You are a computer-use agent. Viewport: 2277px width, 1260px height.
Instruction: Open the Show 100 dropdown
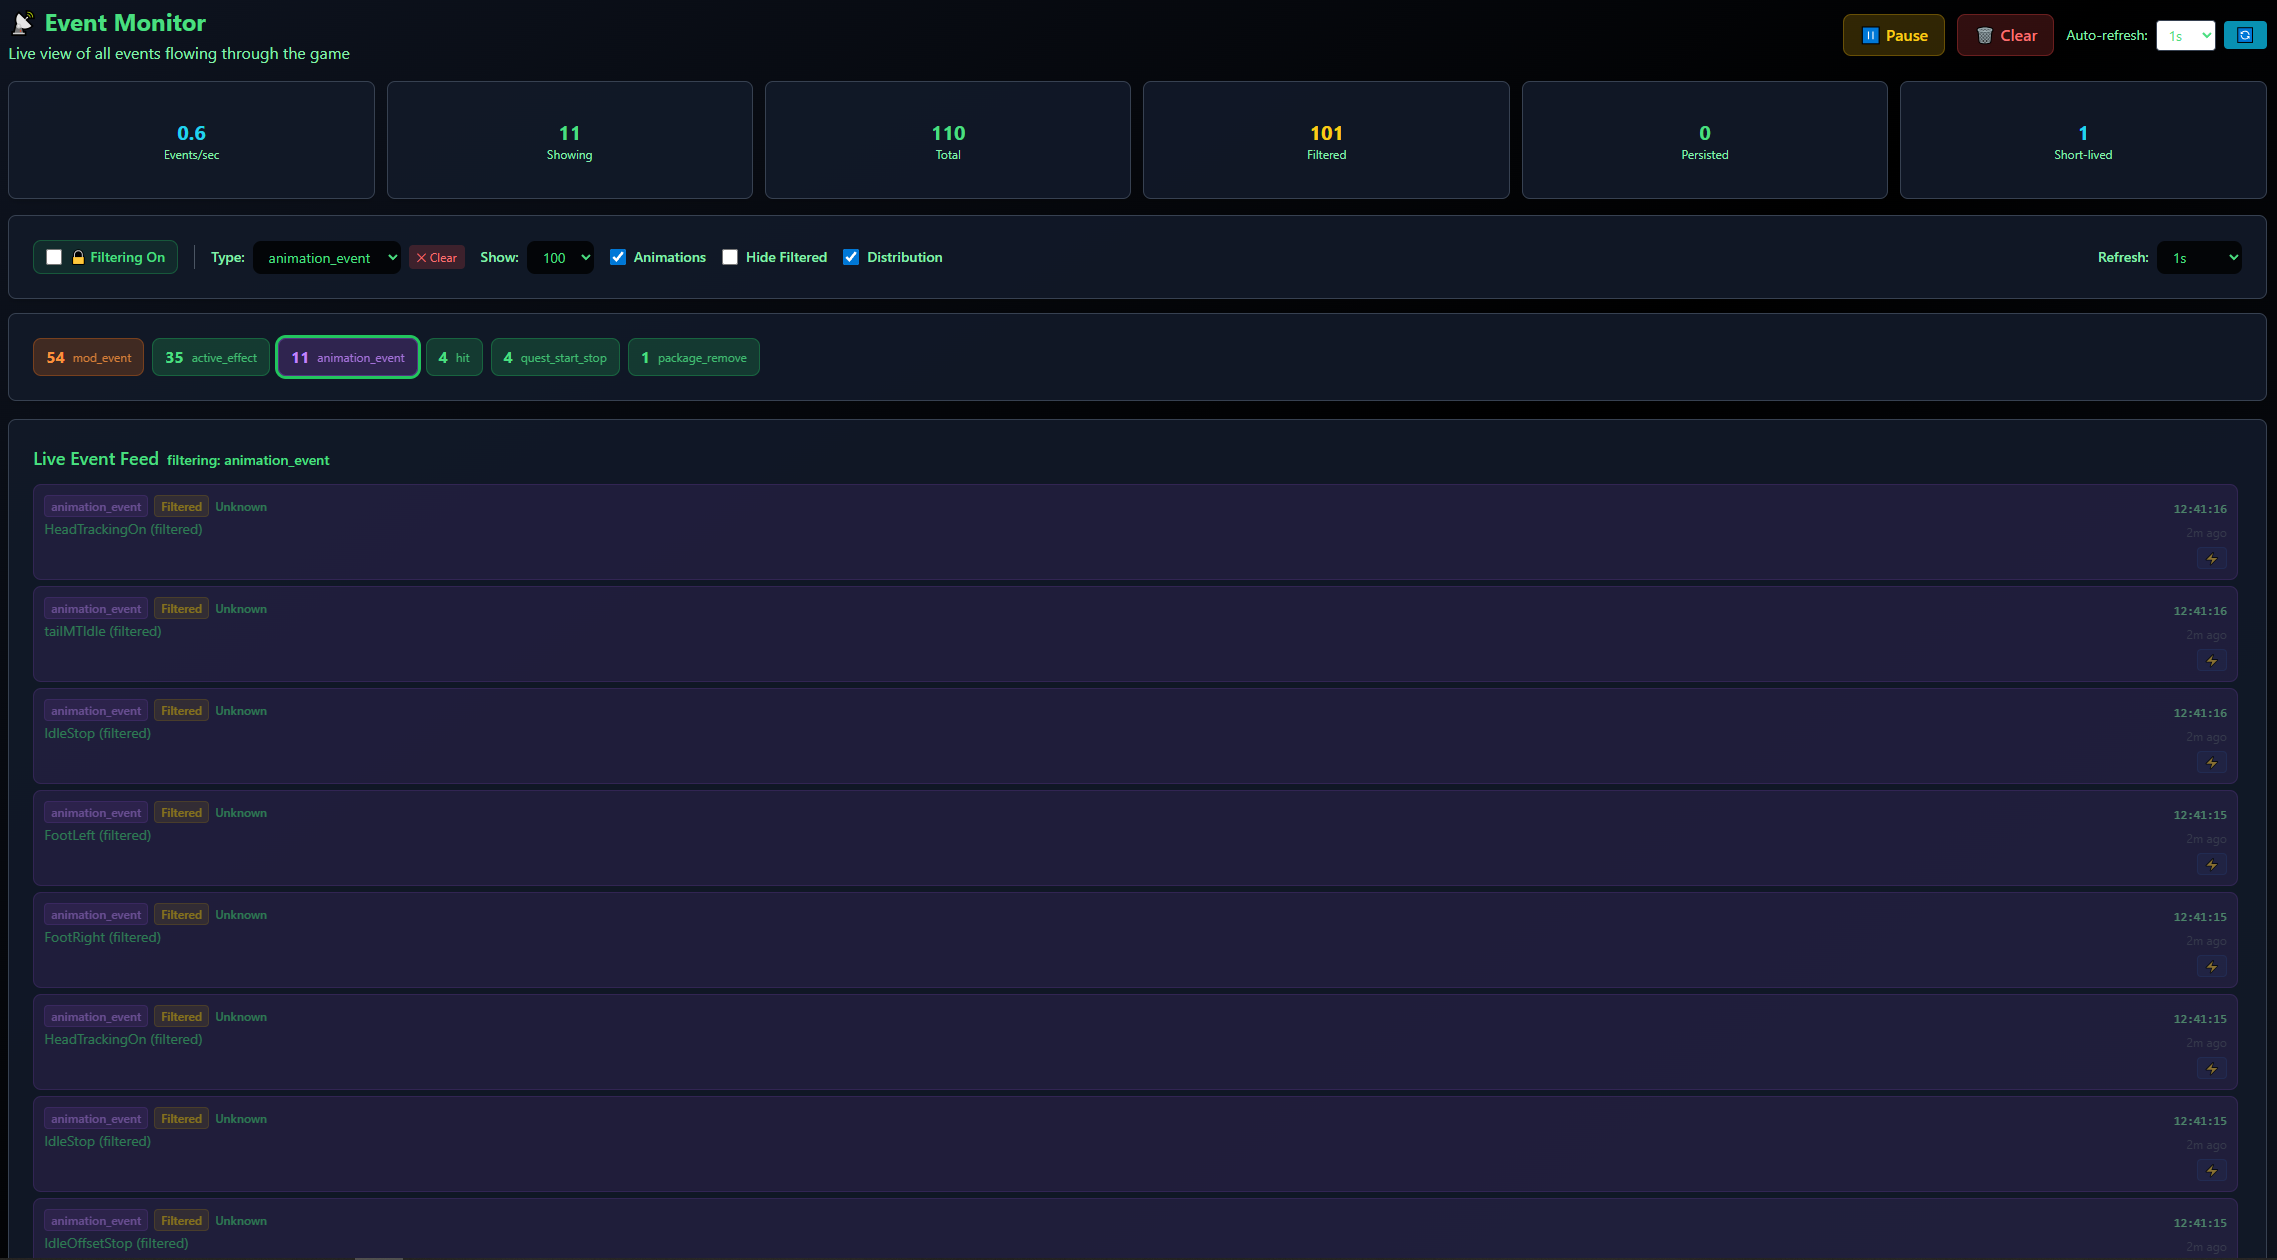(560, 258)
